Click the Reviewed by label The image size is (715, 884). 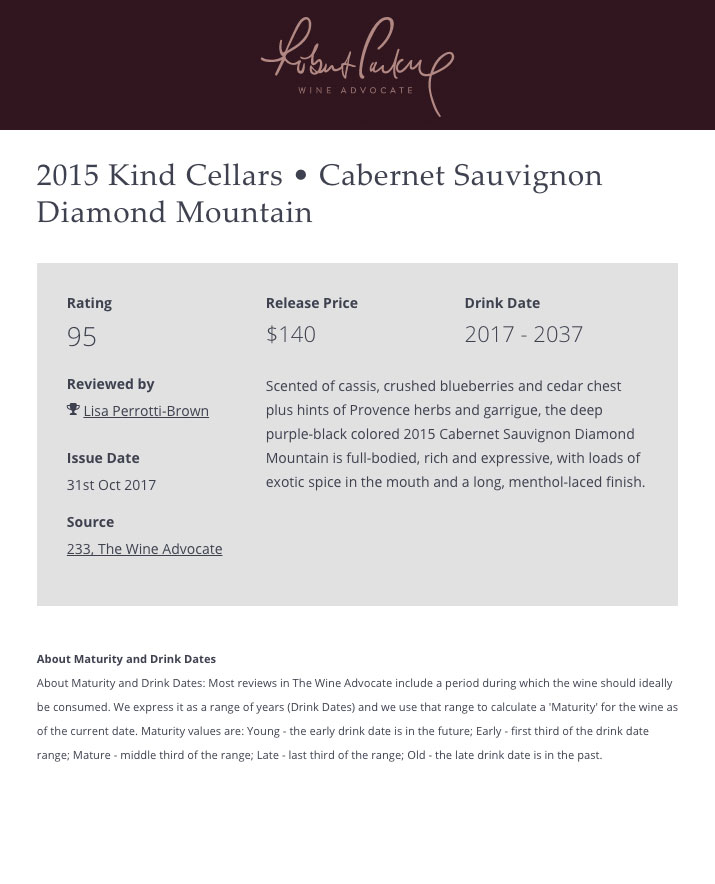(111, 384)
